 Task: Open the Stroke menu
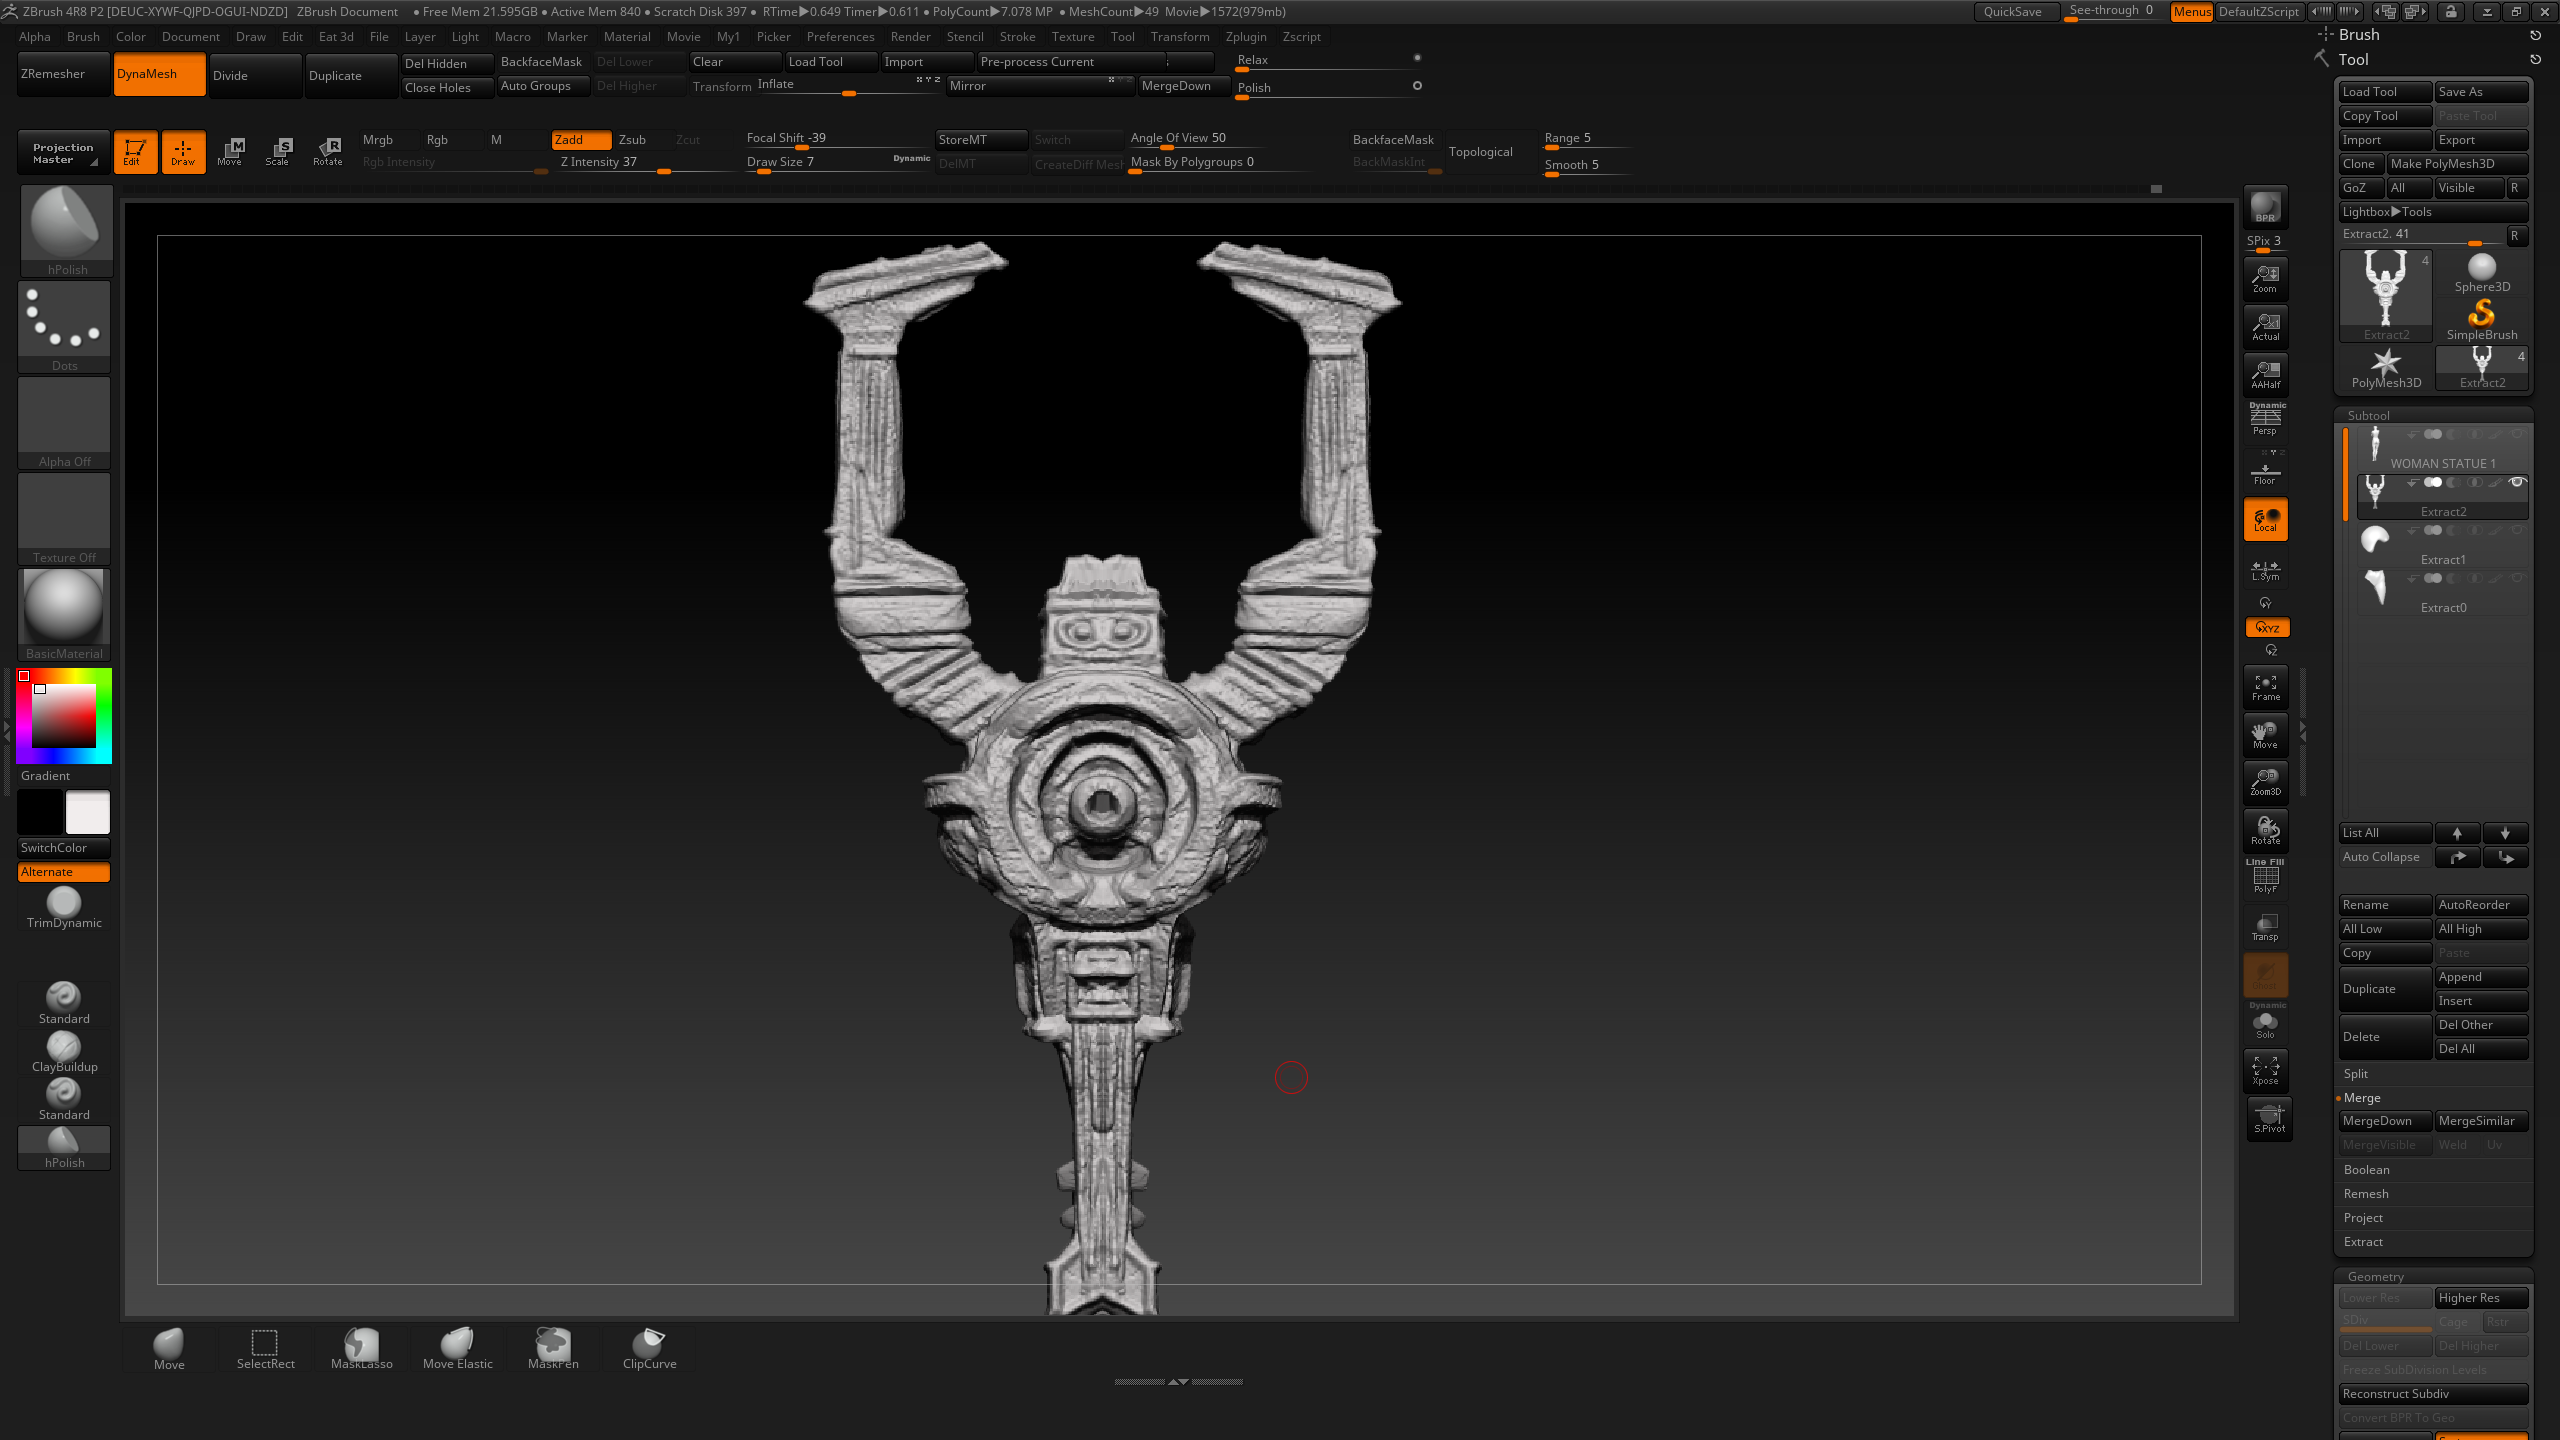[1017, 37]
